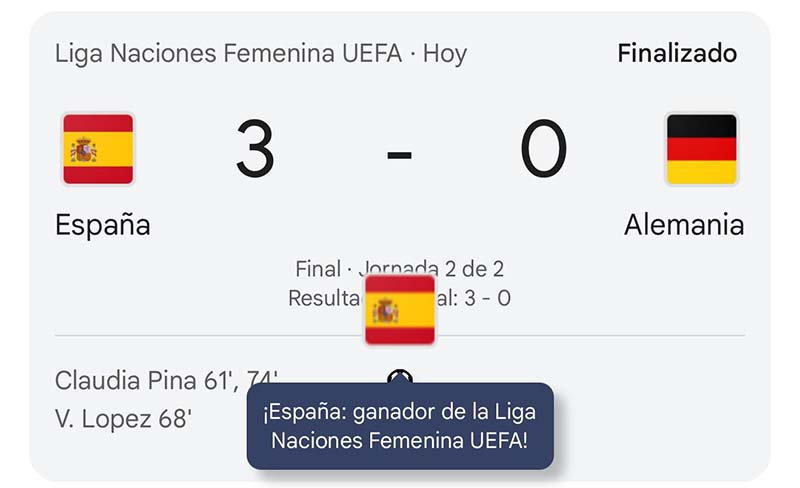Click Spain's flag above the España label
Viewport: 800px width, 488px height.
point(98,150)
